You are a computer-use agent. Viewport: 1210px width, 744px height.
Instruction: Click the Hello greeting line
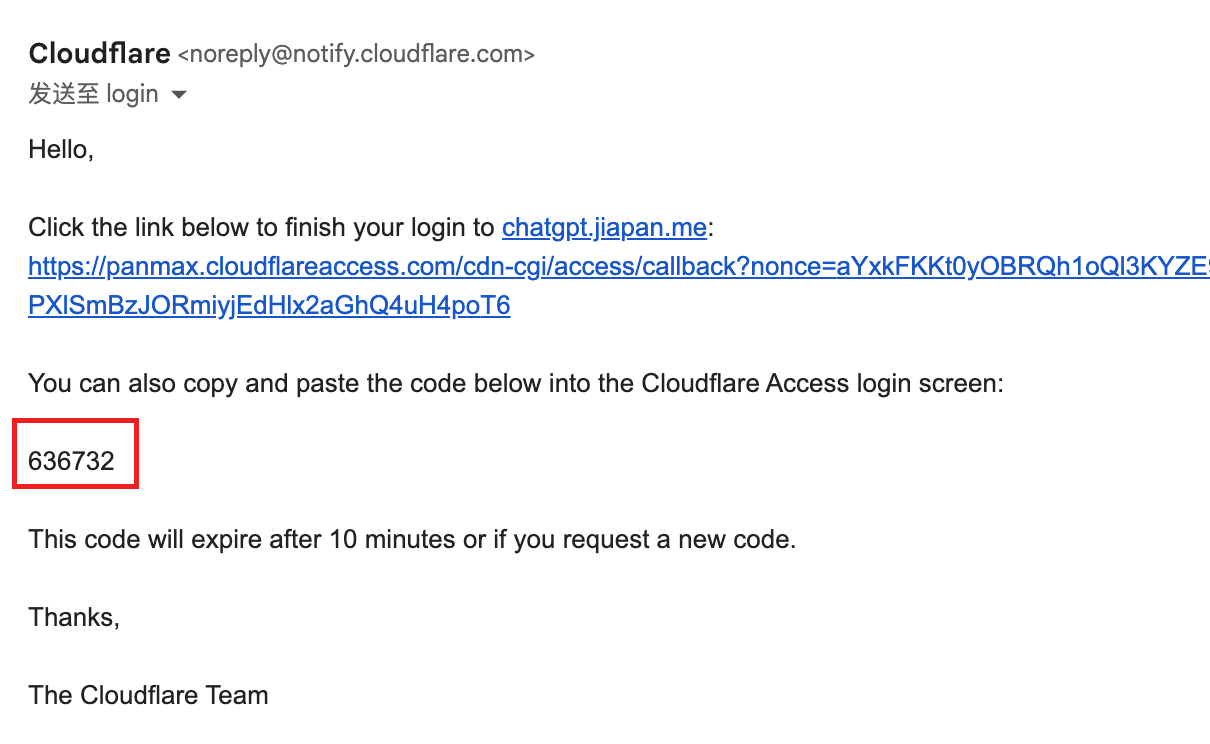tap(61, 150)
